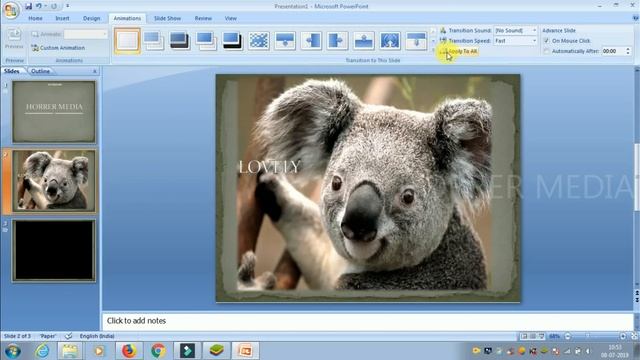
Task: Open the Review ribbon tab
Action: pyautogui.click(x=203, y=18)
